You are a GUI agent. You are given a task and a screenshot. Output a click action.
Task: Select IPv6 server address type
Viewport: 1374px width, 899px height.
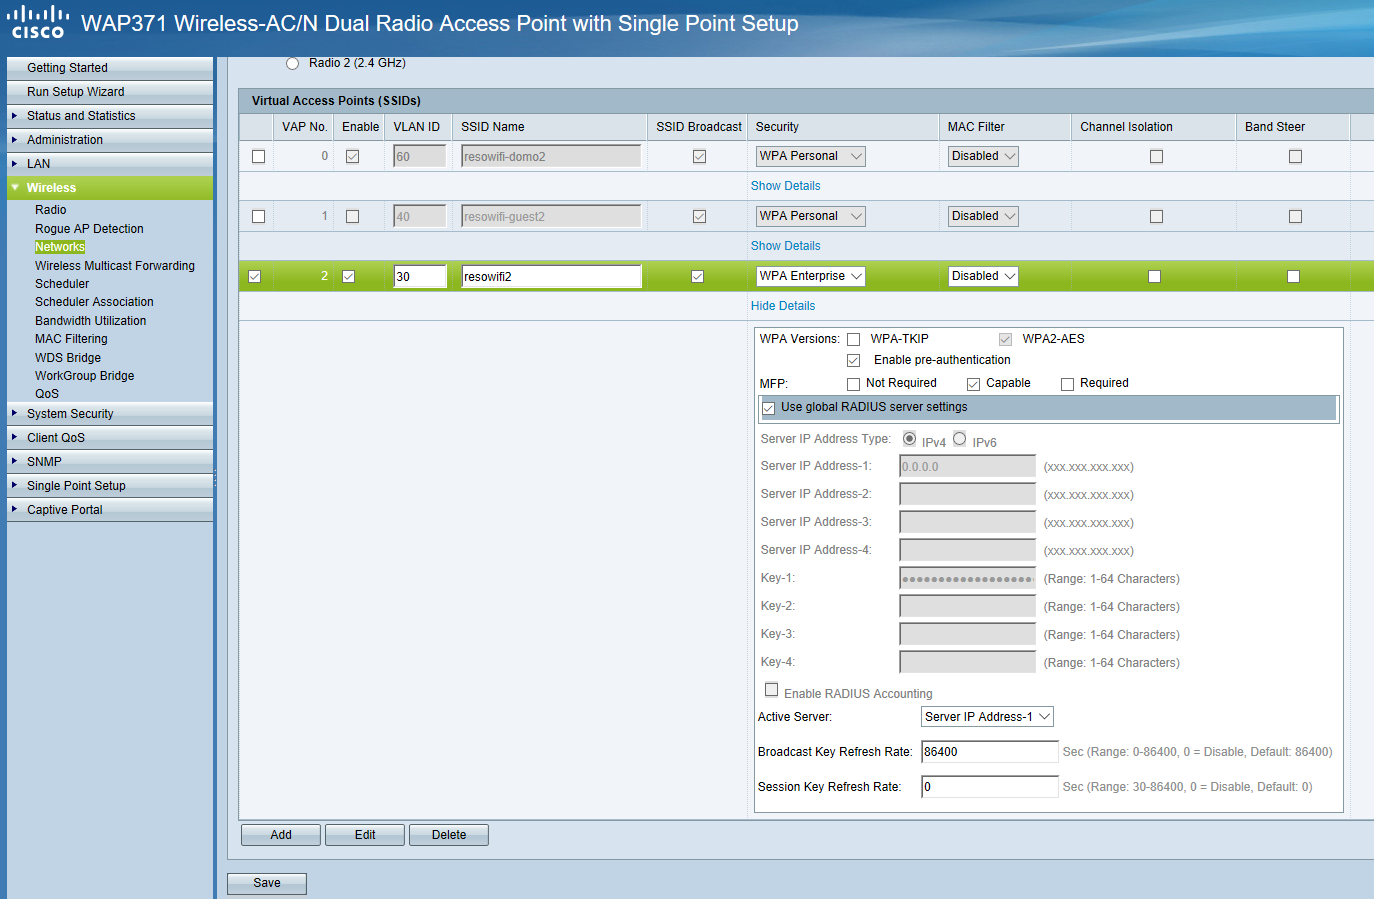[960, 439]
